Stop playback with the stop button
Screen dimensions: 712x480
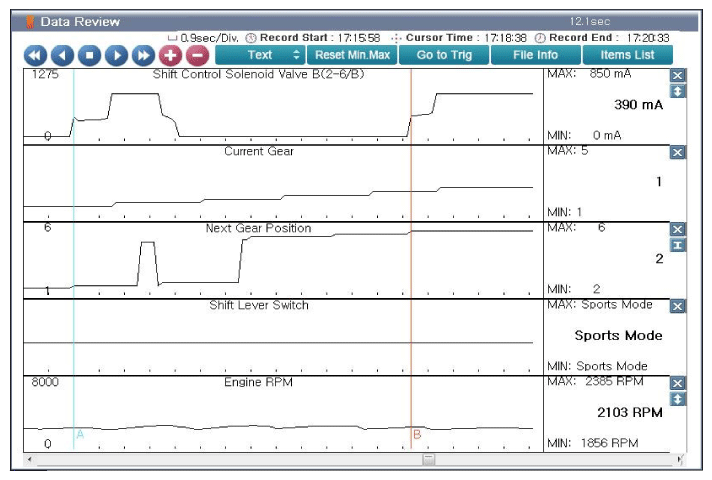click(x=89, y=55)
